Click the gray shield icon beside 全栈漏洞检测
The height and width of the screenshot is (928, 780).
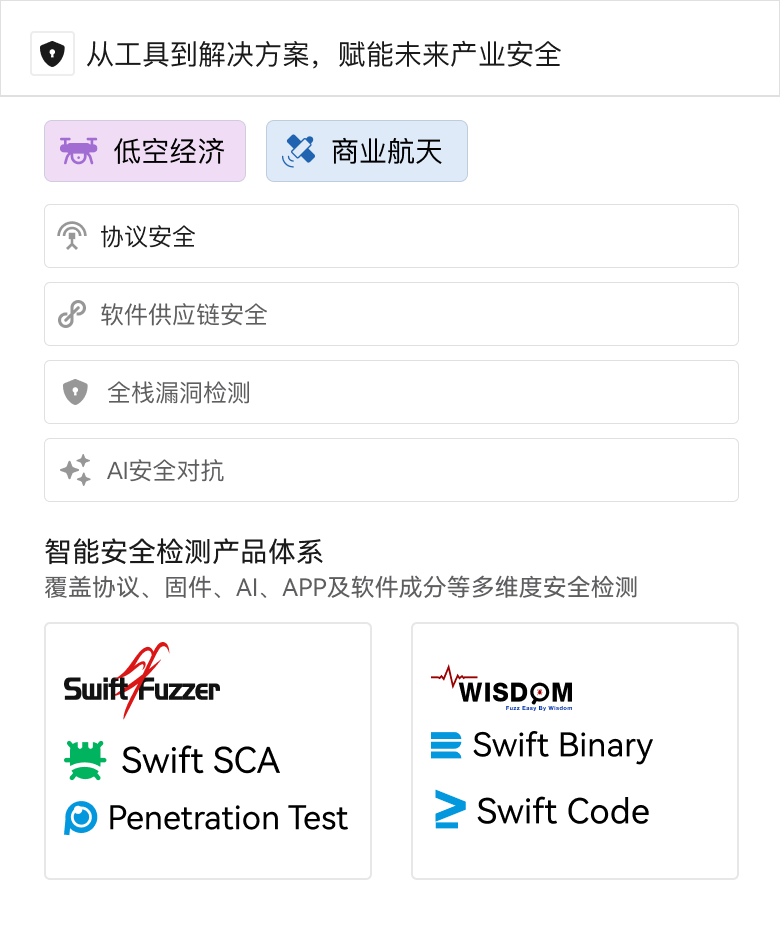[x=75, y=392]
